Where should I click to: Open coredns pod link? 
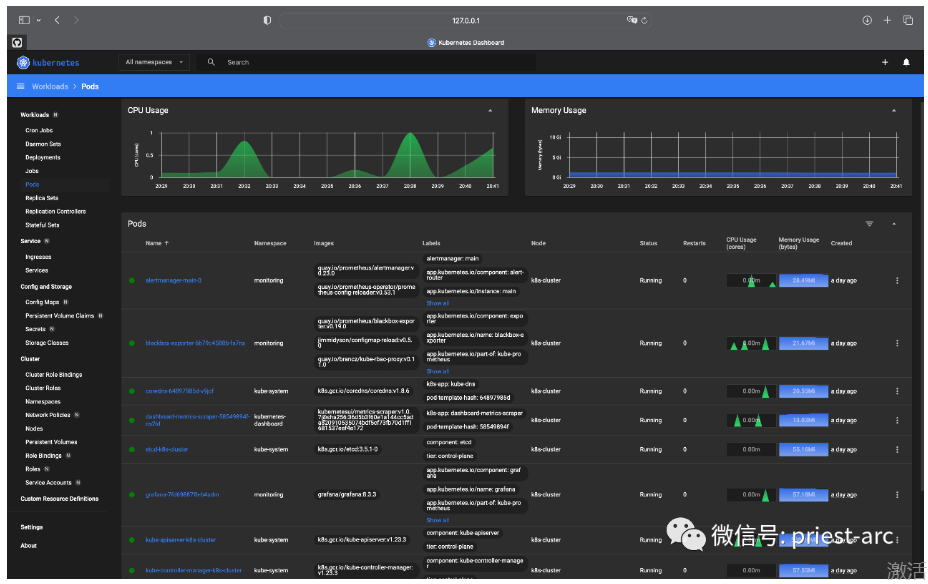point(180,391)
